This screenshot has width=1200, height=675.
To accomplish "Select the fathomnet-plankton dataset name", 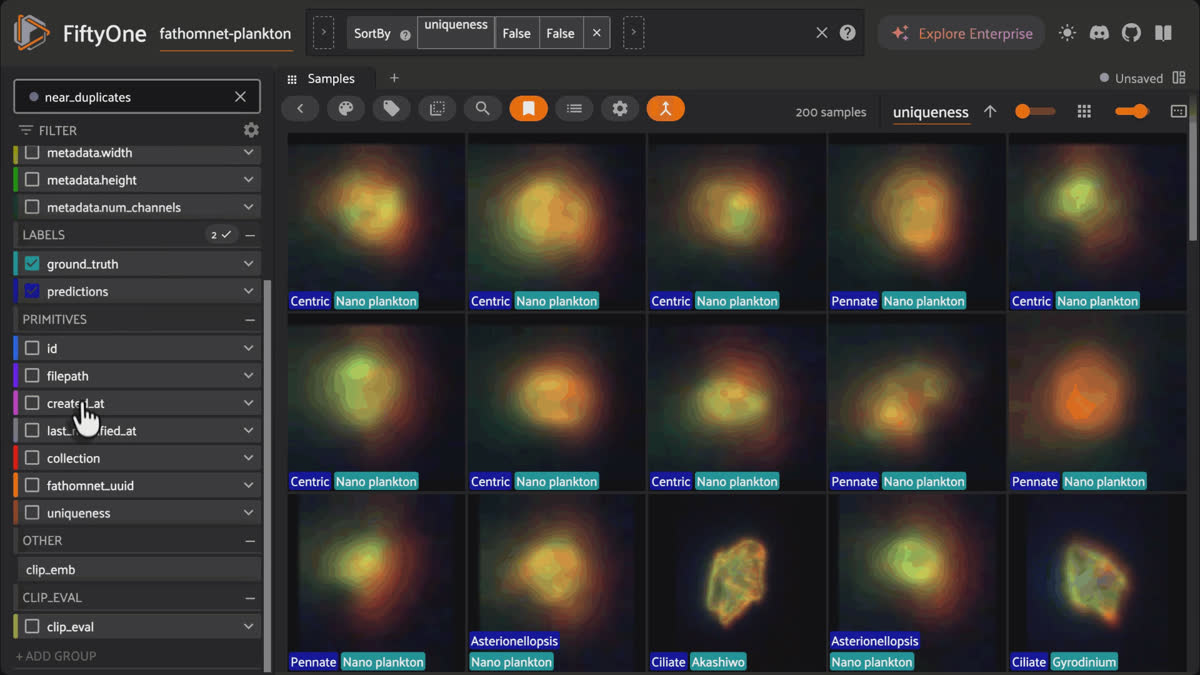I will click(x=226, y=33).
